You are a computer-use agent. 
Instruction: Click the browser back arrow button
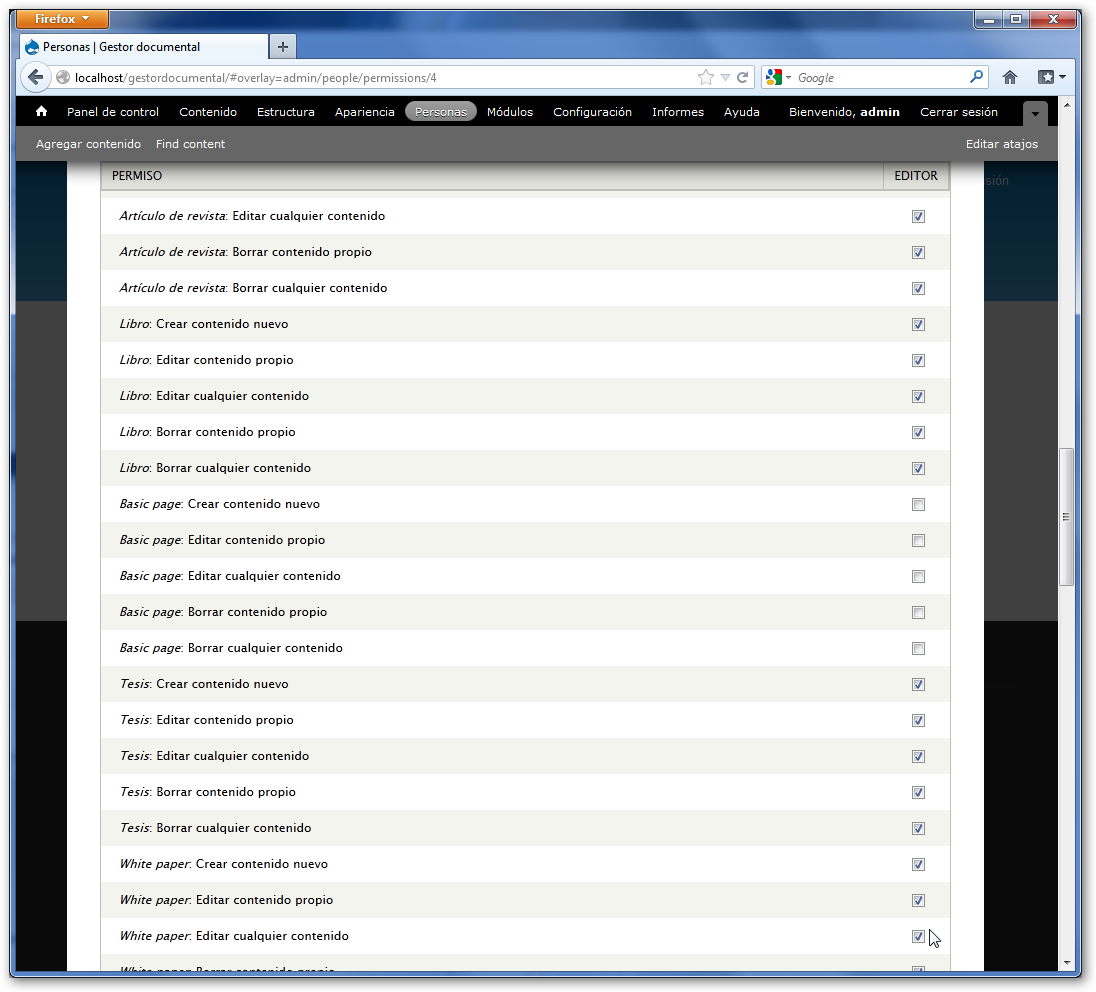[35, 77]
